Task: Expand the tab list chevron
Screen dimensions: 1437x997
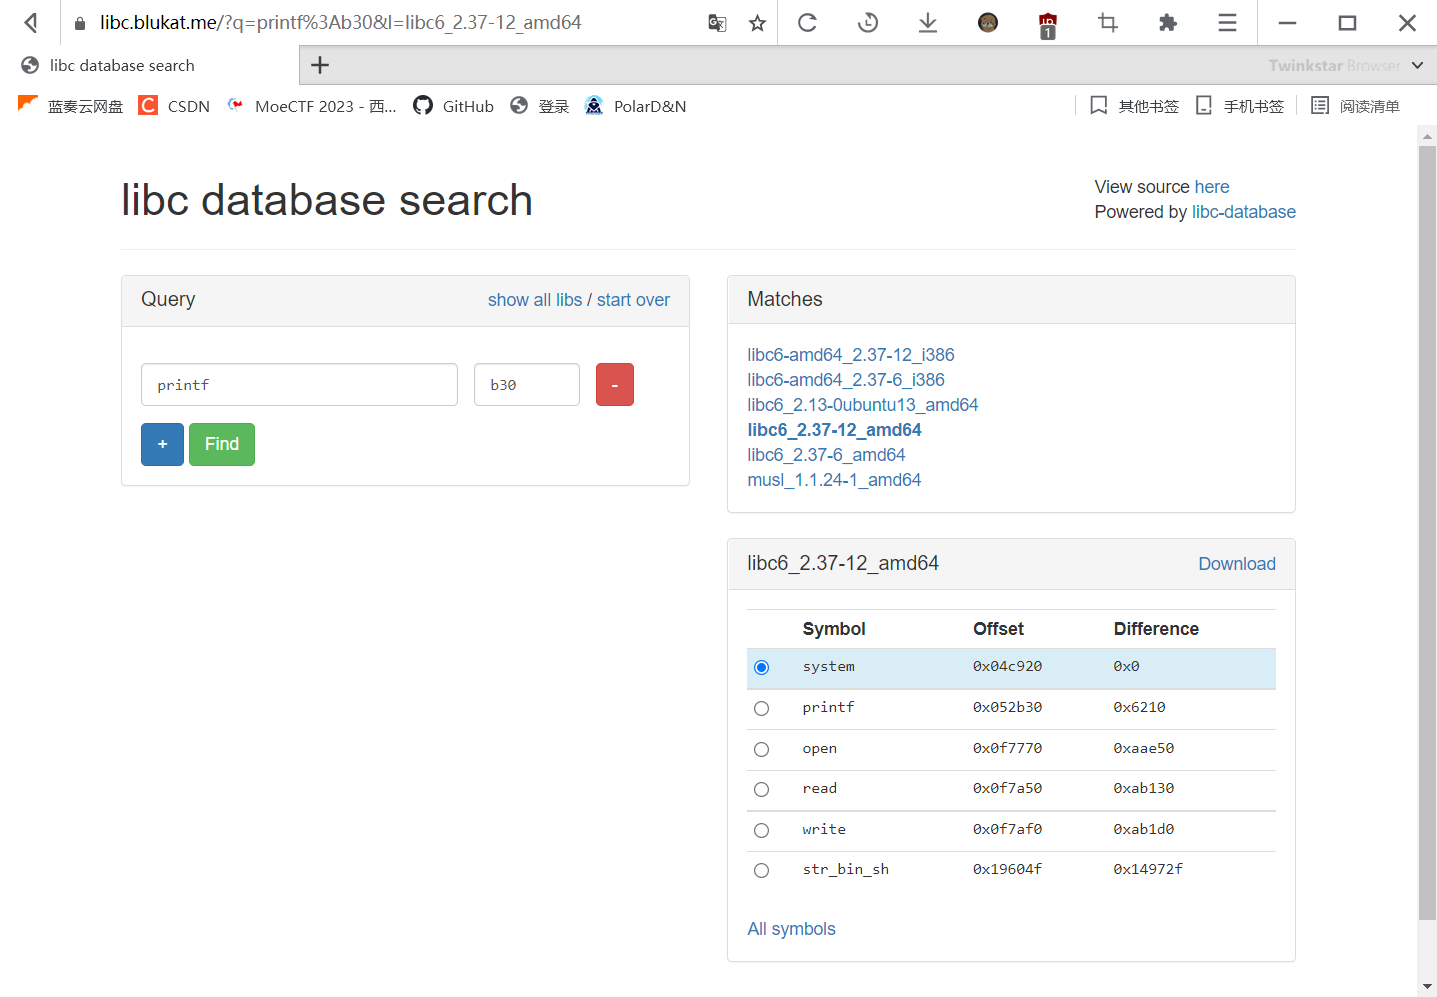Action: point(1417,65)
